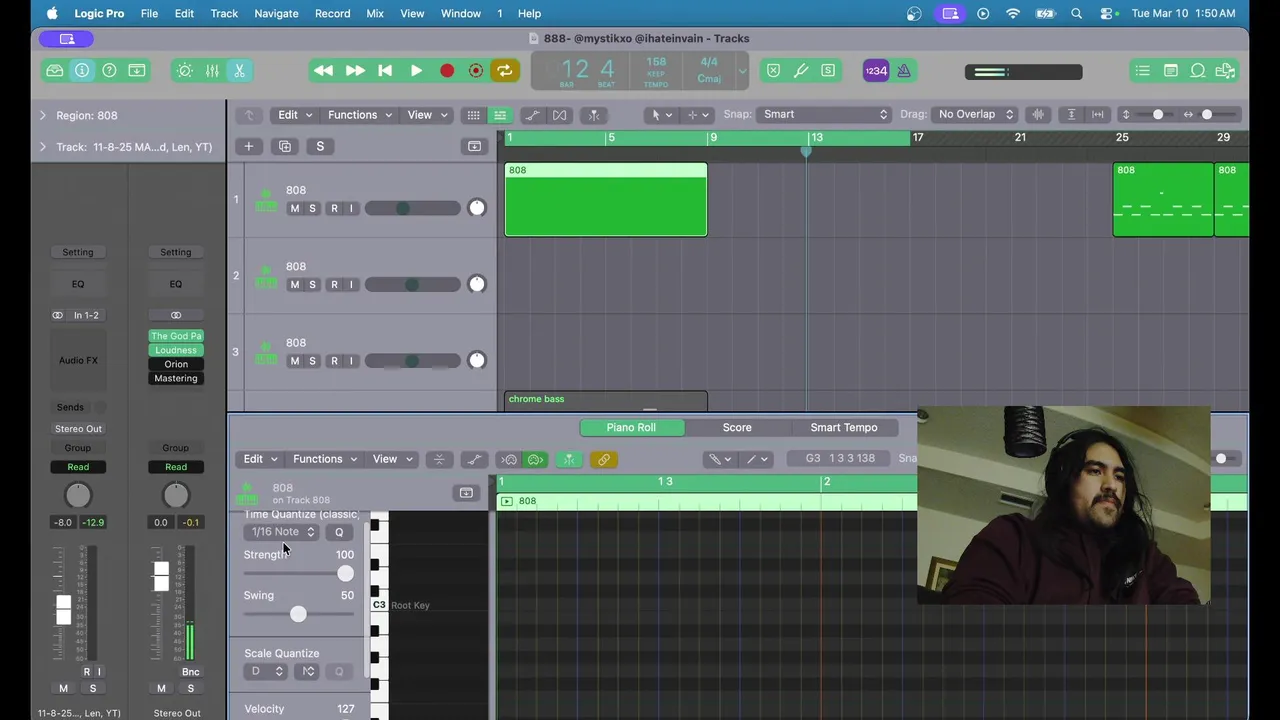Click the add track plus button
The width and height of the screenshot is (1280, 720).
point(248,147)
